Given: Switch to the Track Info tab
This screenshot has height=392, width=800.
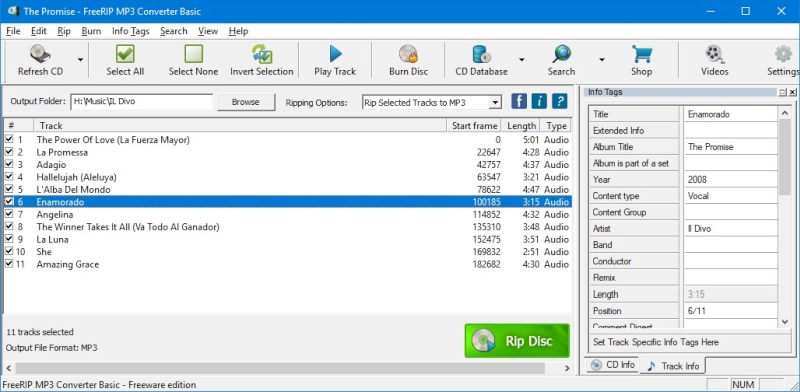Looking at the screenshot, I should coord(673,366).
